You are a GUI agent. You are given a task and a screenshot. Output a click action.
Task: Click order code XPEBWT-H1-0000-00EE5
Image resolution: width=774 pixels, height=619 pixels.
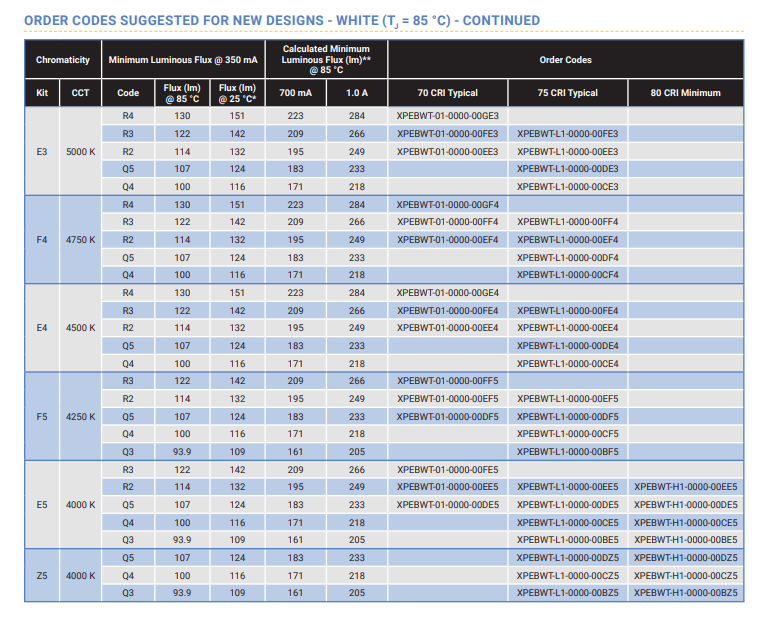pyautogui.click(x=686, y=487)
